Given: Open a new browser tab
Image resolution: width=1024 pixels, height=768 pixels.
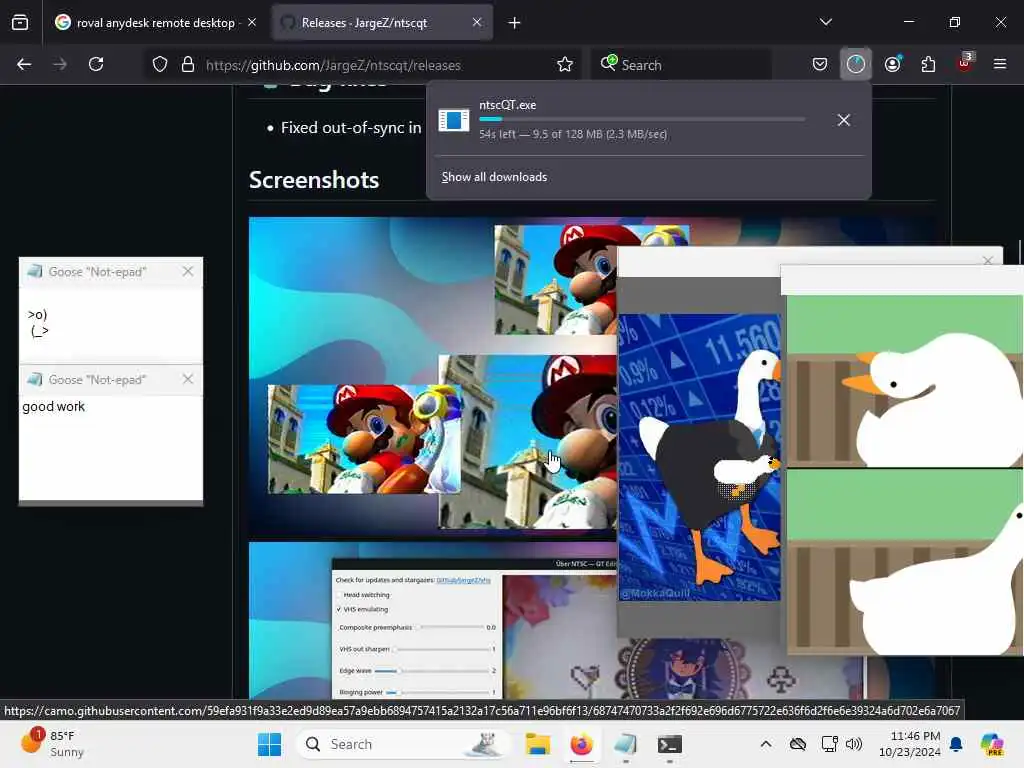Looking at the screenshot, I should pyautogui.click(x=514, y=23).
